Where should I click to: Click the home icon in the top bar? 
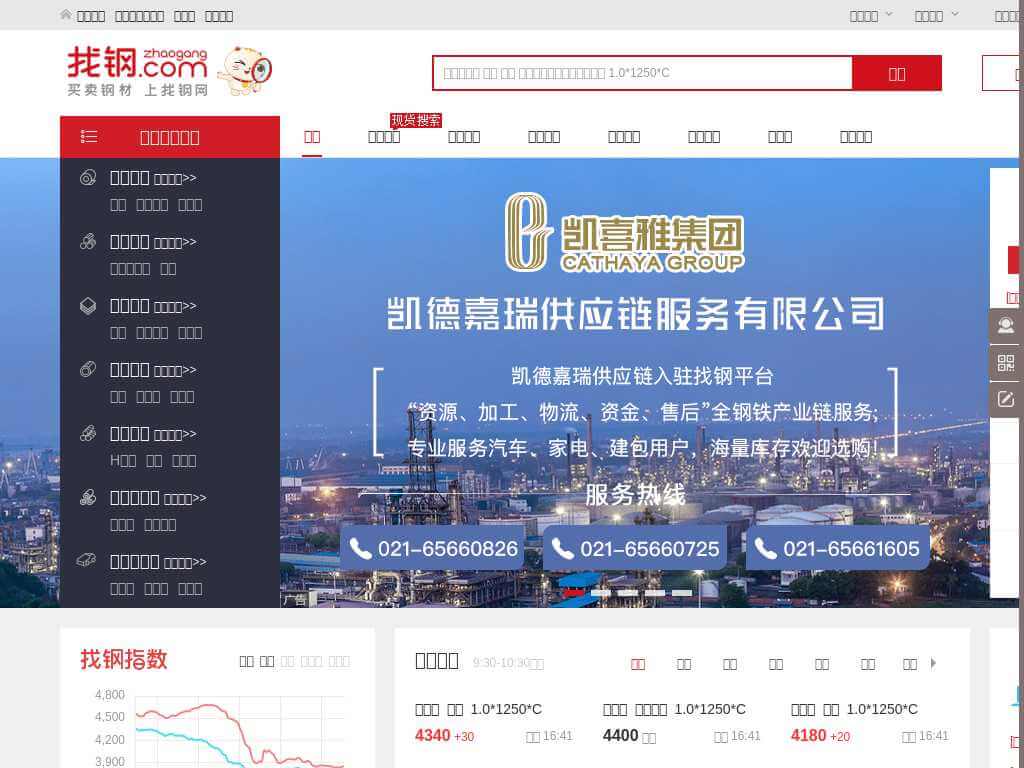click(x=65, y=14)
